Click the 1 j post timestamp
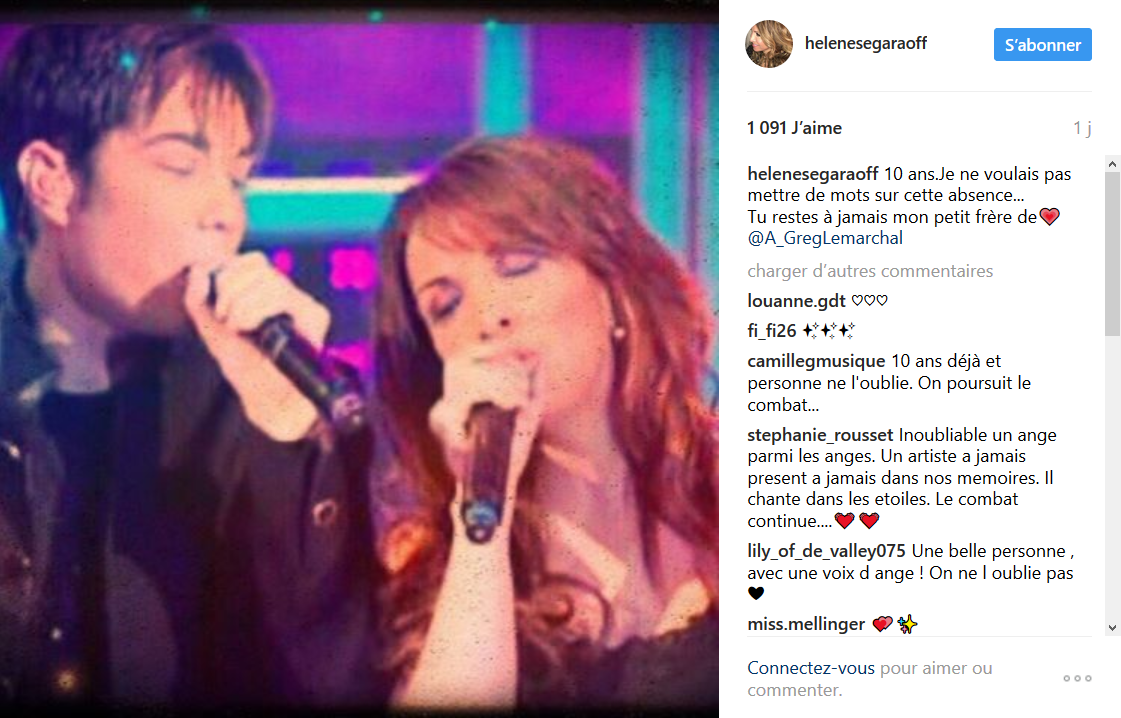 pyautogui.click(x=1082, y=128)
